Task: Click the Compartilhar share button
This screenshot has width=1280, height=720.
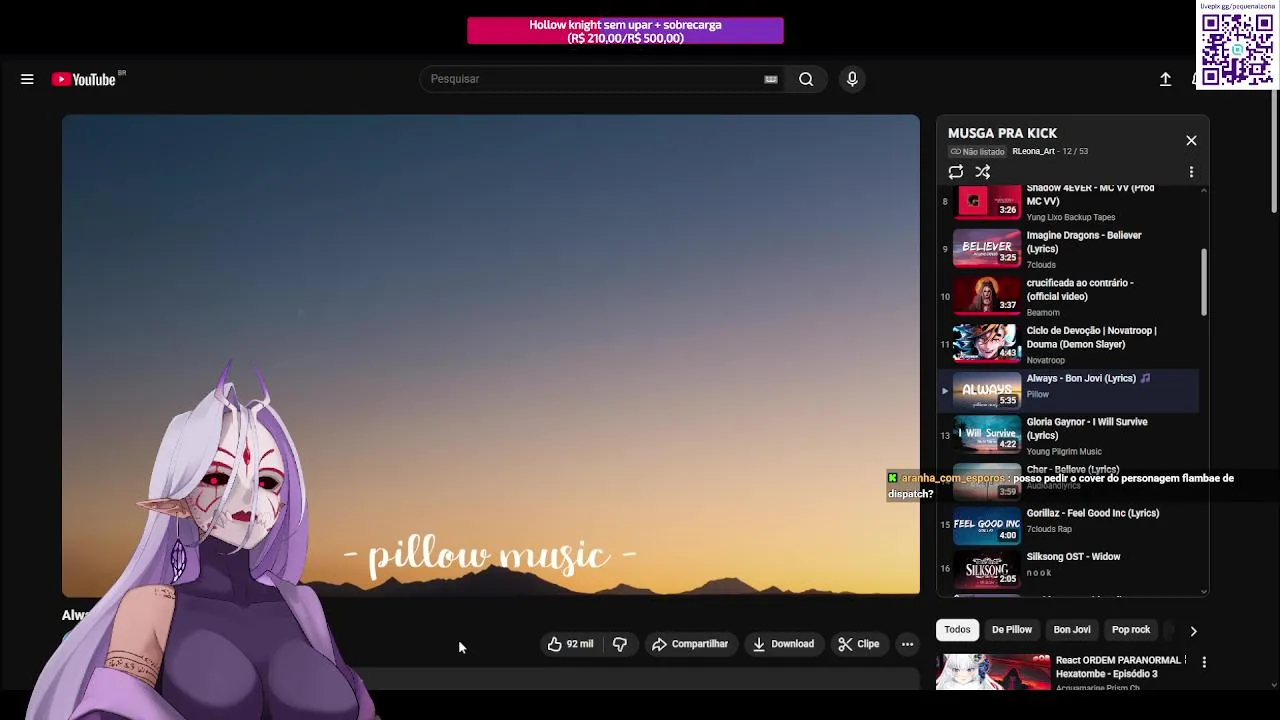Action: pos(690,644)
